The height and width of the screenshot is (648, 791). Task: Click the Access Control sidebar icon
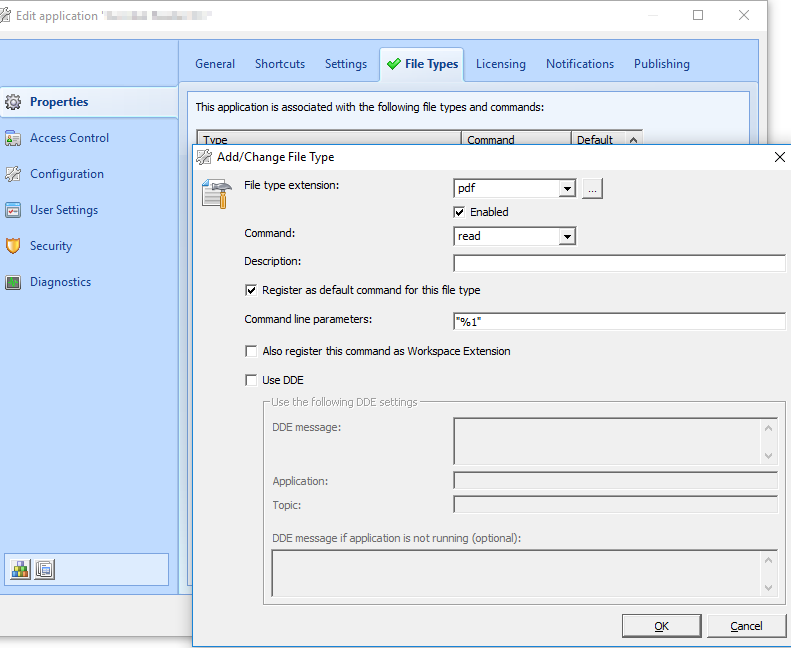(13, 138)
